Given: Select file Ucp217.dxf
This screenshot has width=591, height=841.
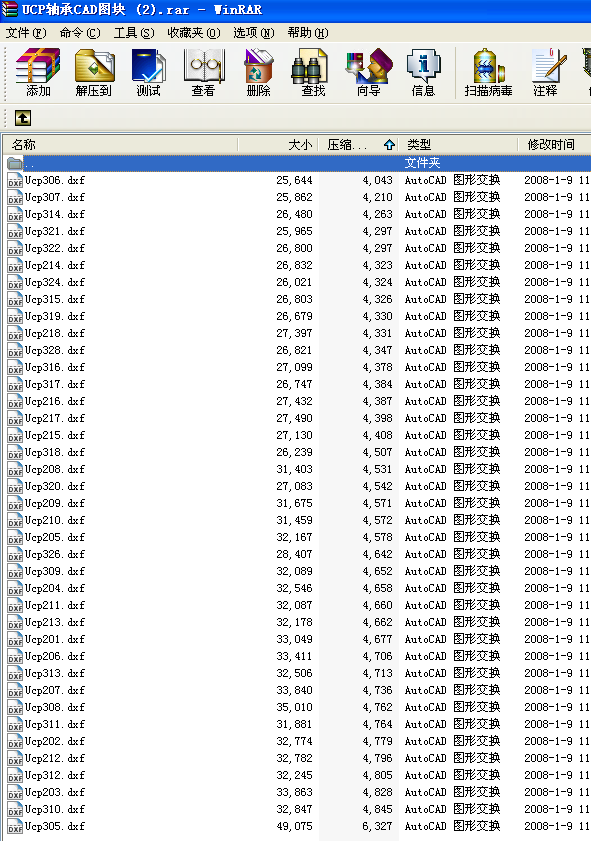Looking at the screenshot, I should pos(55,418).
